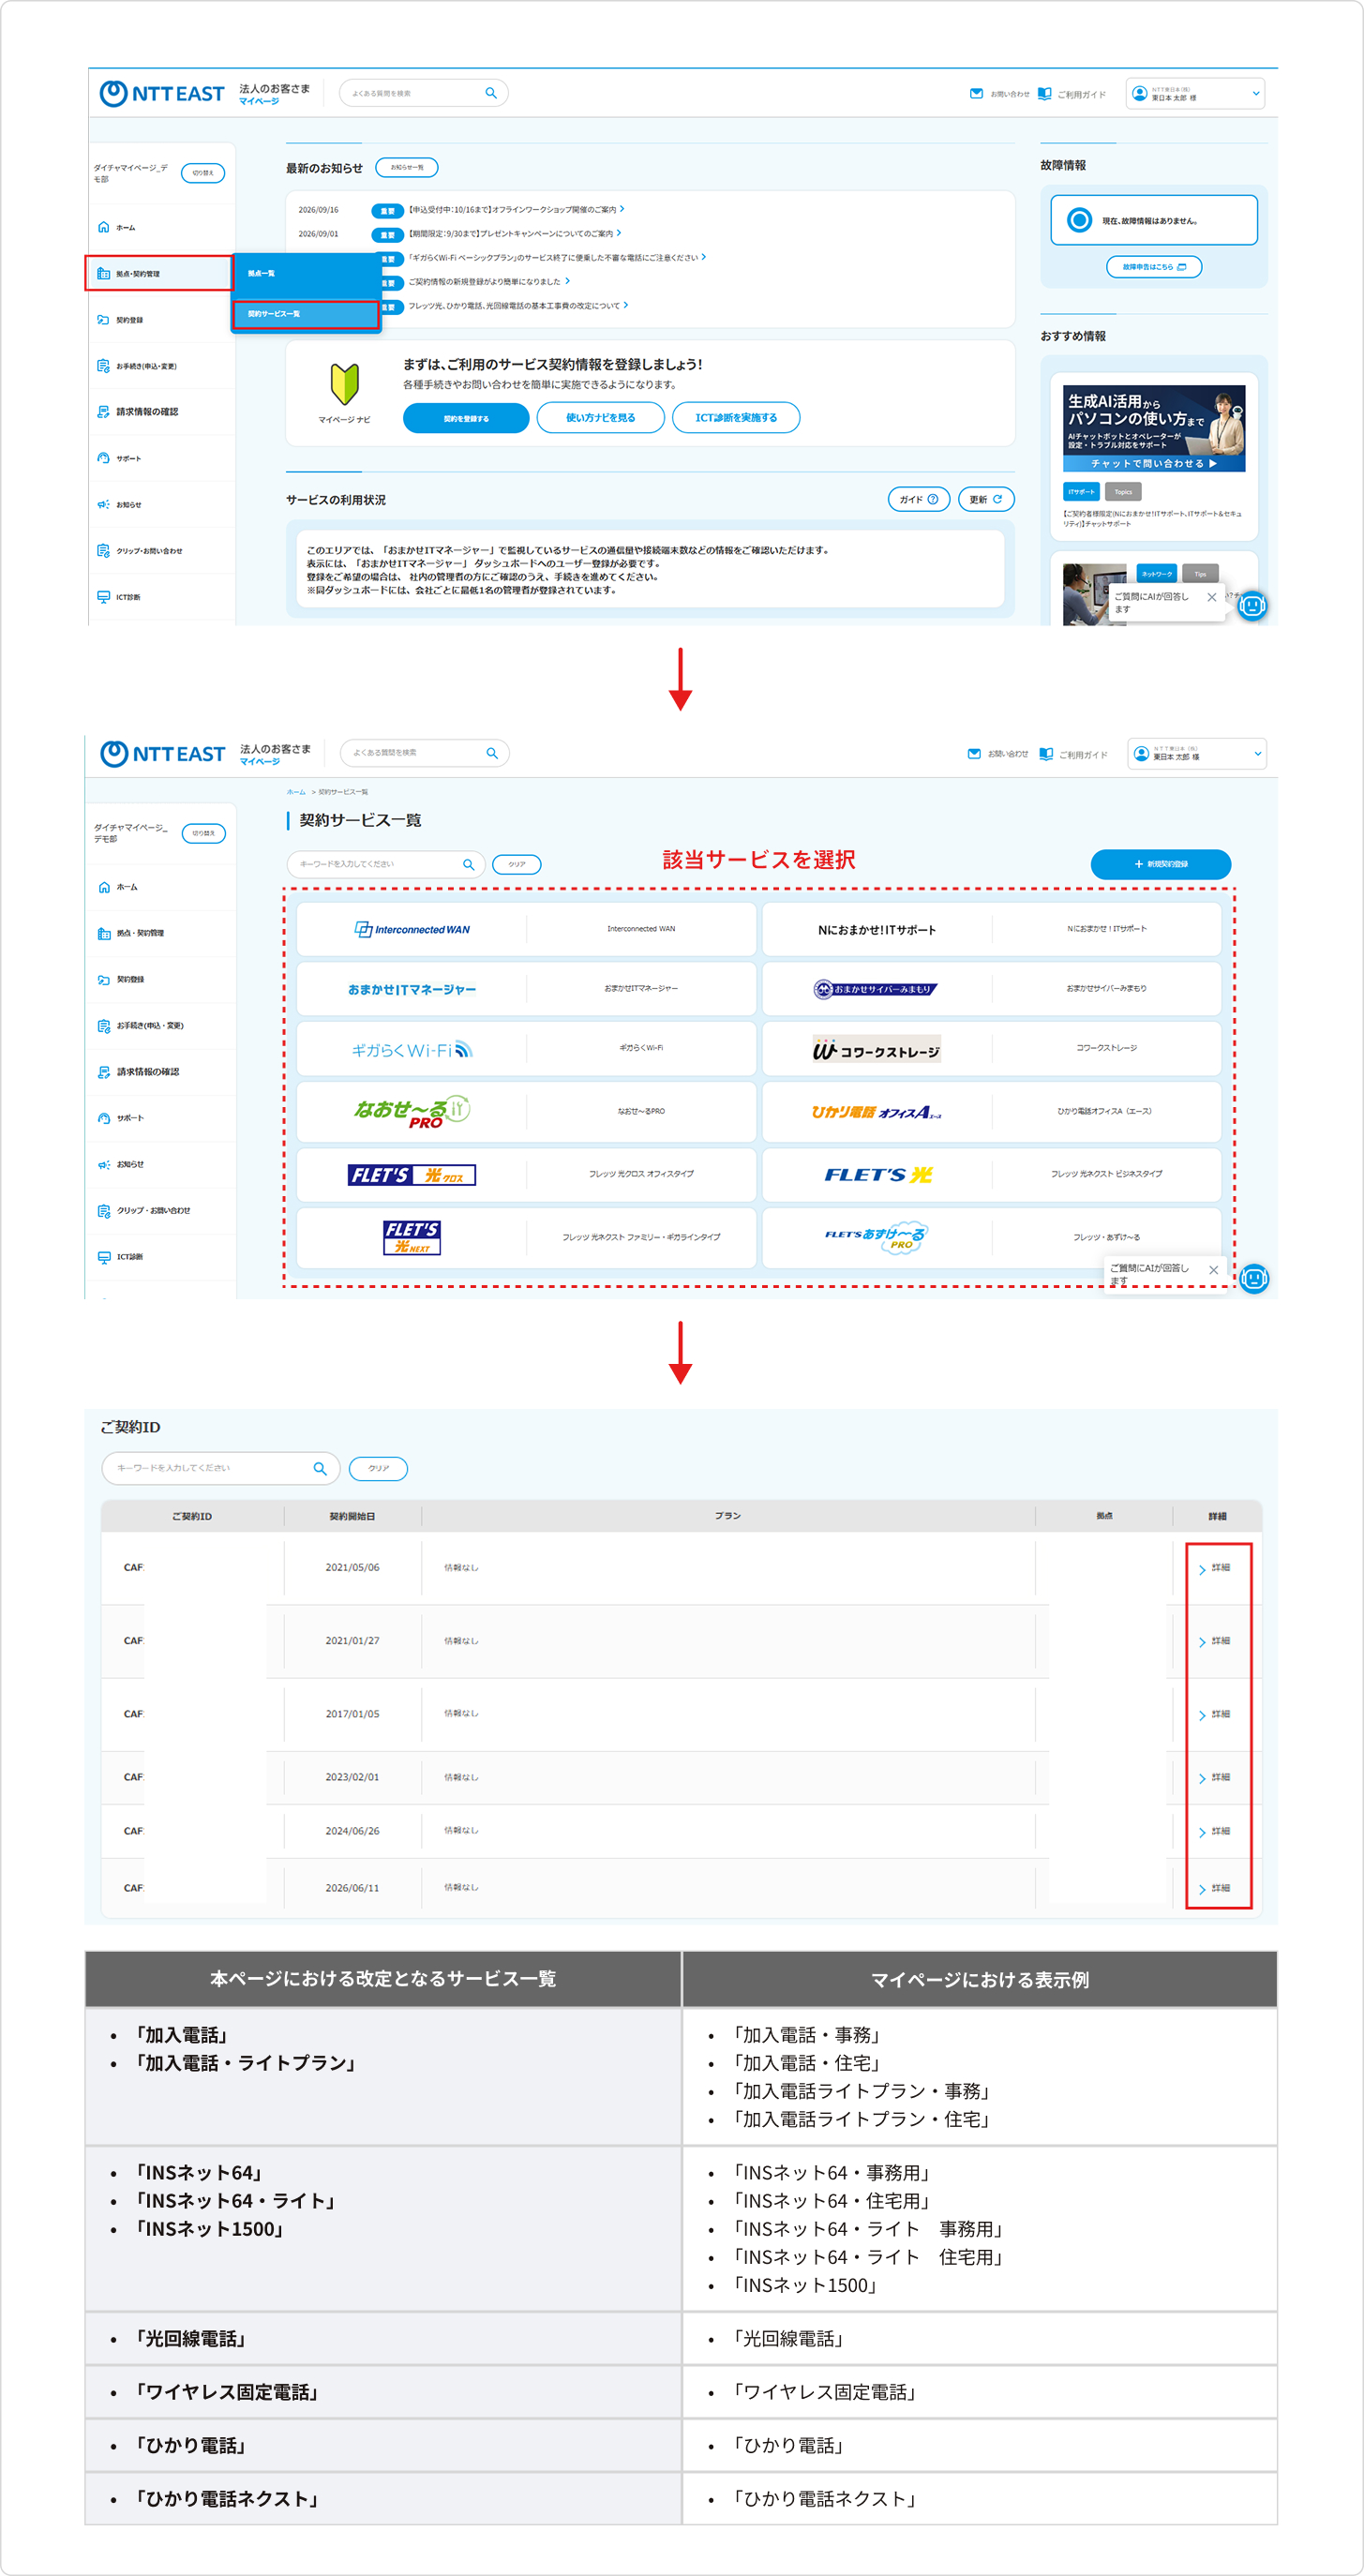Select 契約サービス一覧 in the flyout submenu
This screenshot has width=1364, height=2576.
(x=306, y=314)
